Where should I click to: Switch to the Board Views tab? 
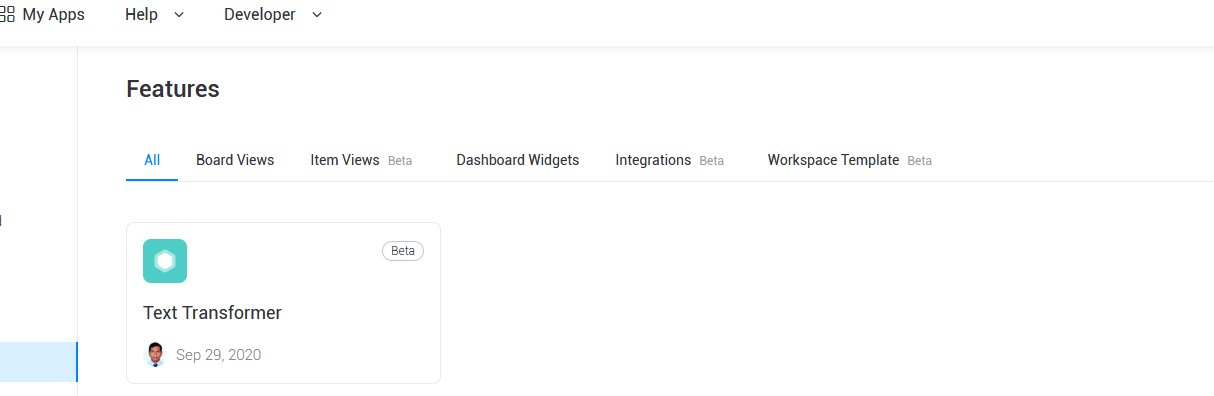tap(235, 160)
